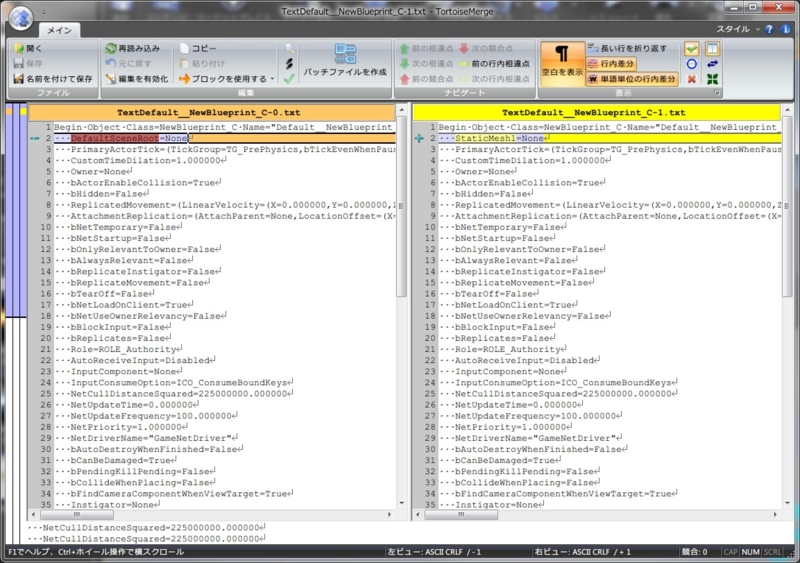Click the blue swap-arrows icon
The height and width of the screenshot is (563, 800).
coord(712,64)
